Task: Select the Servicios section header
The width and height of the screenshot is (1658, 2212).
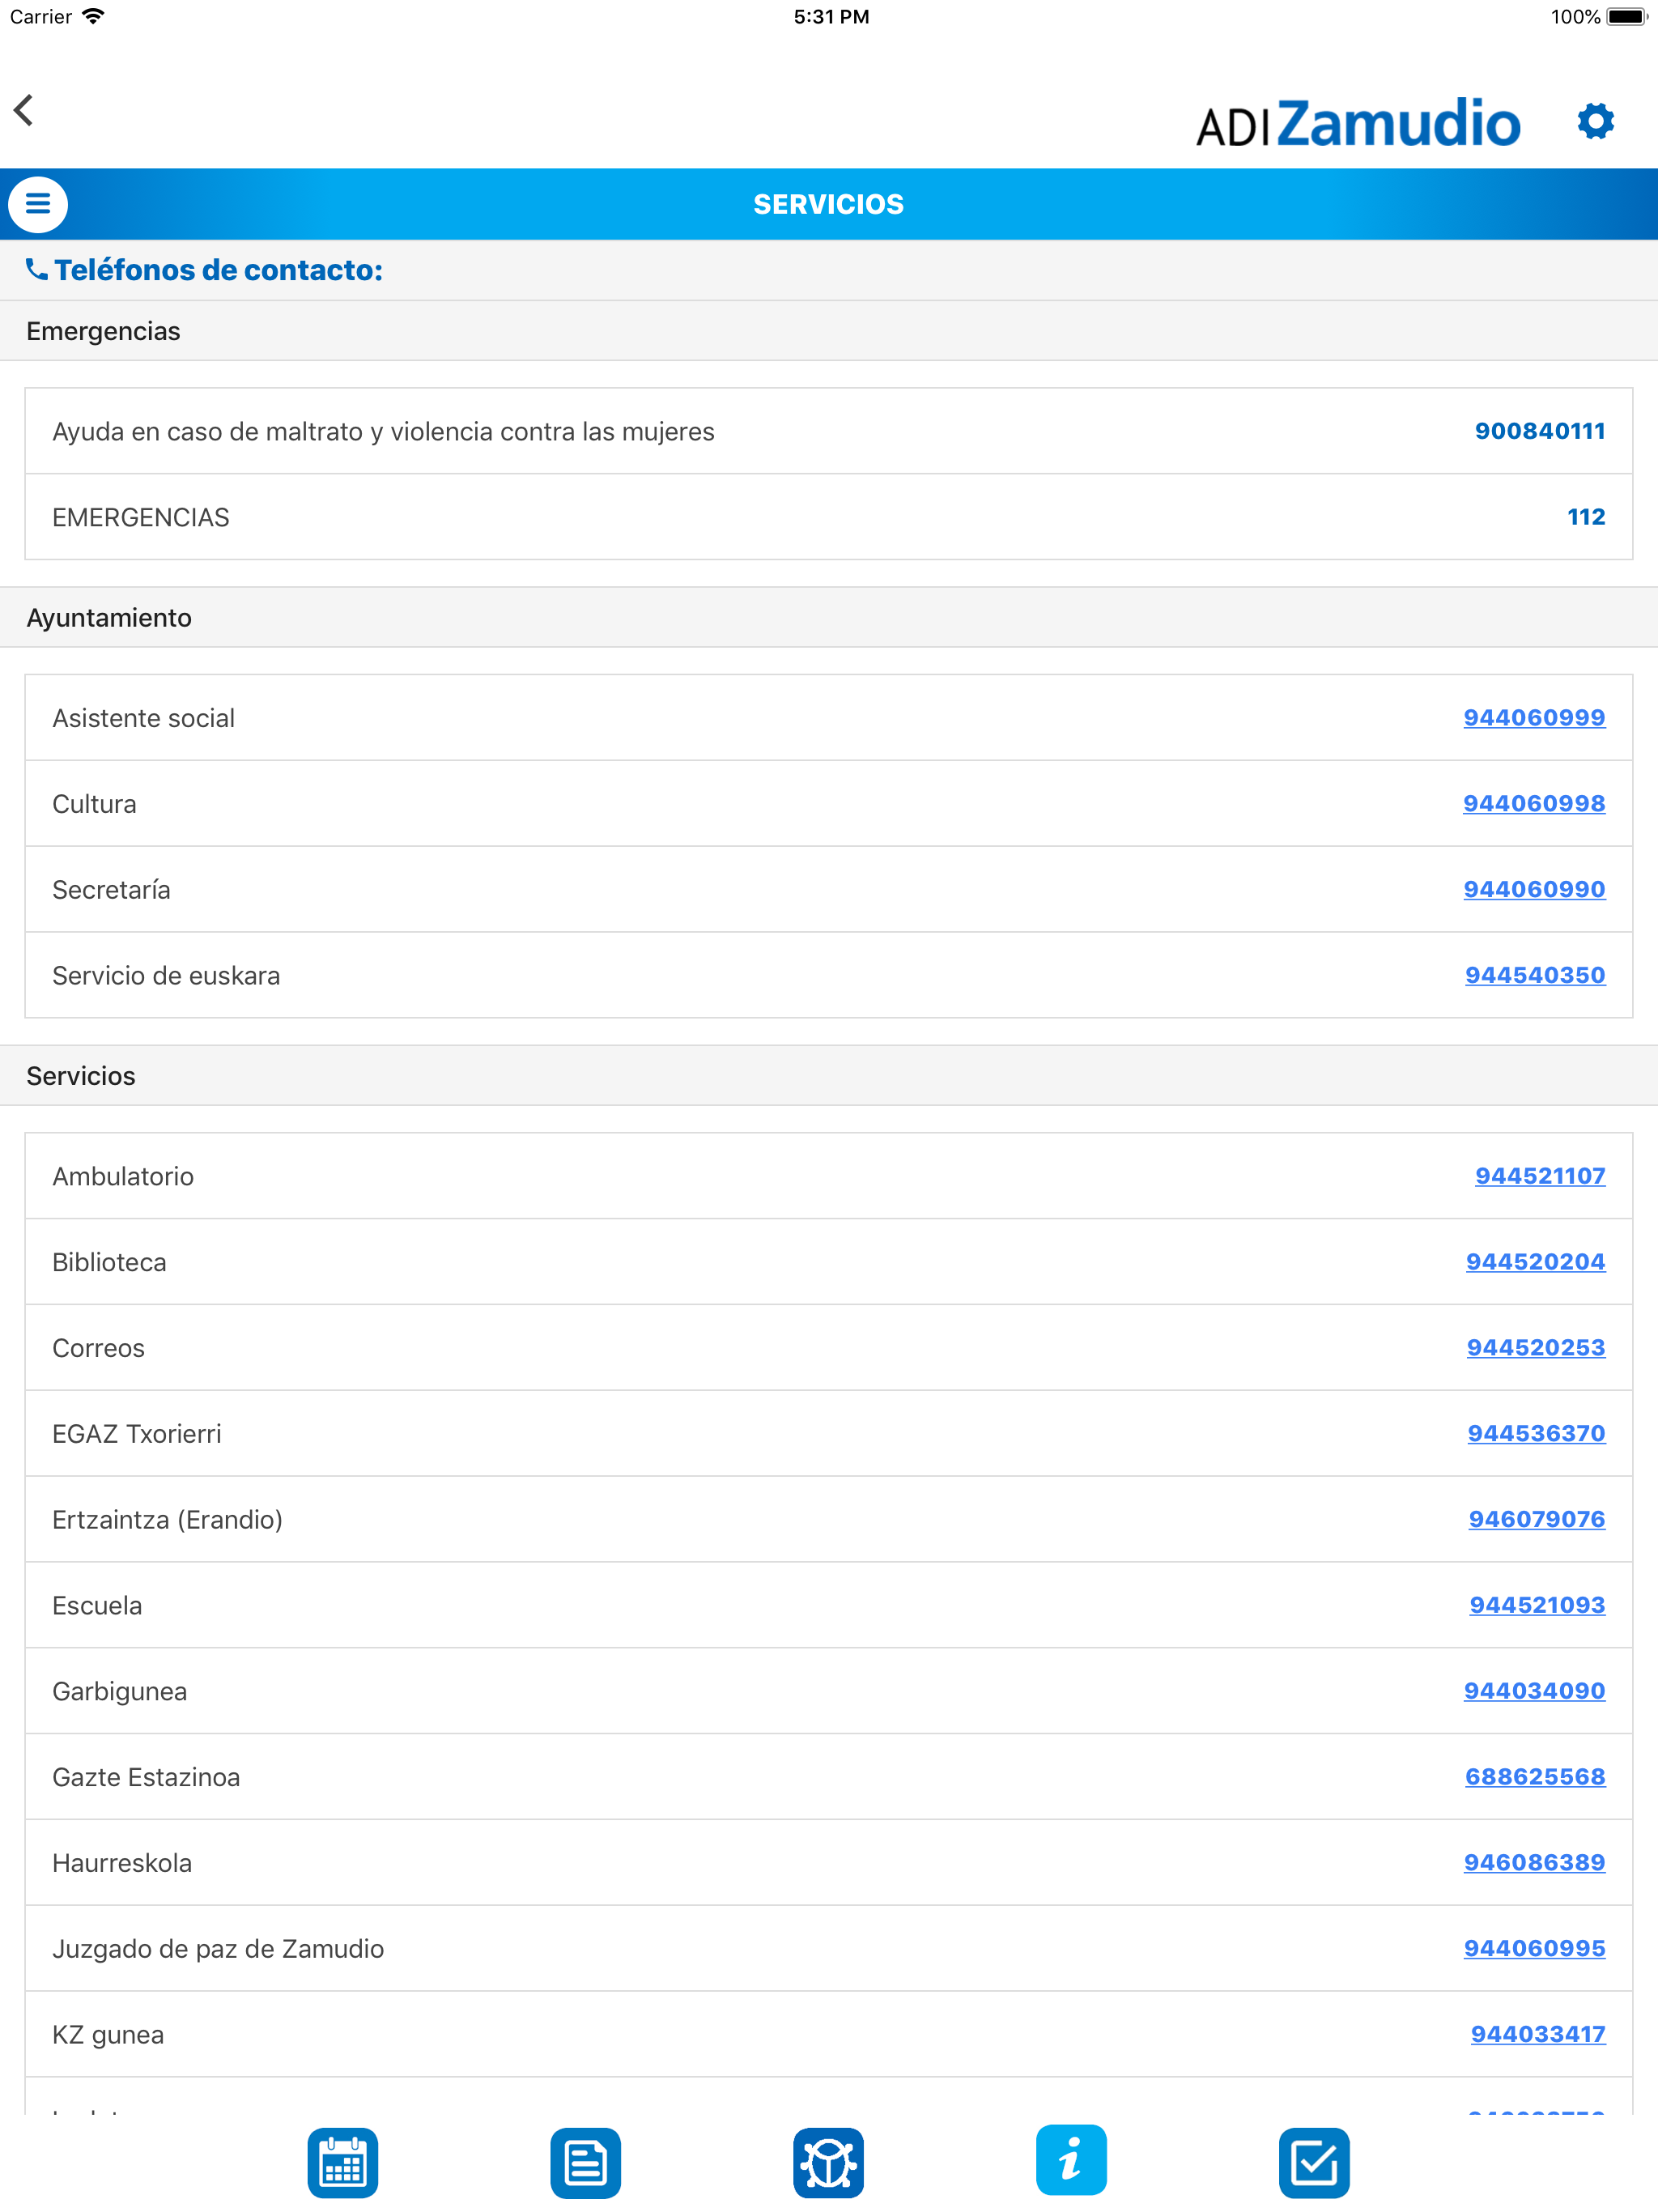Action: [829, 1076]
